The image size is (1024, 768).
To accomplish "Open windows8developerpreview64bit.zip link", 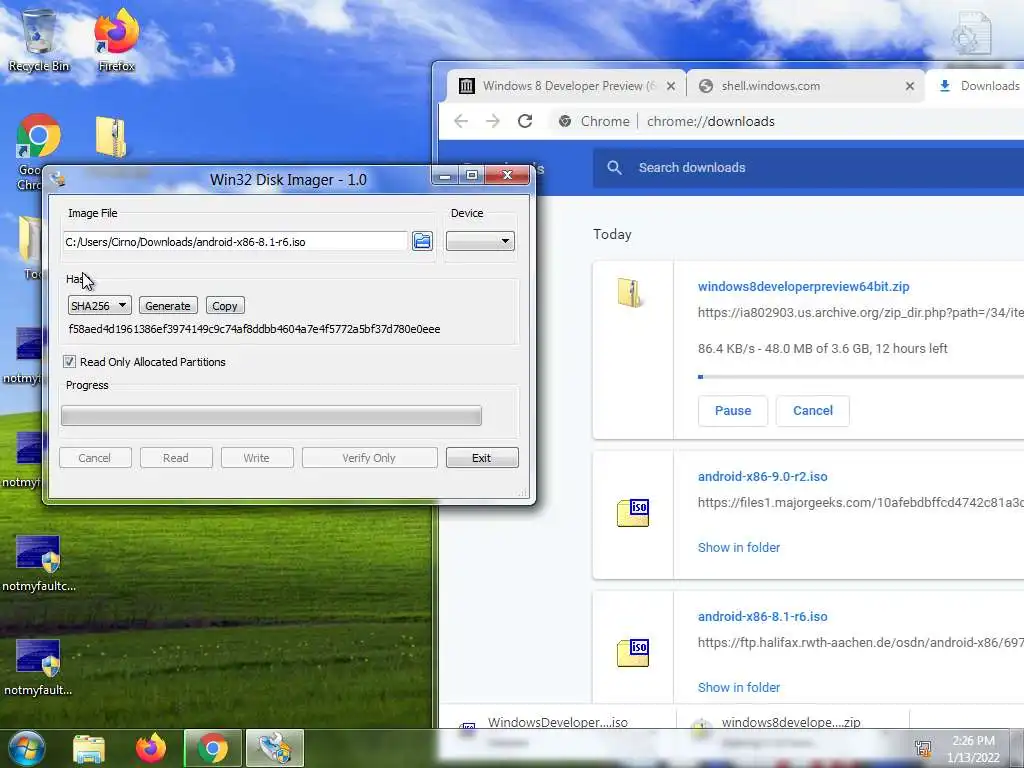I will (x=803, y=286).
